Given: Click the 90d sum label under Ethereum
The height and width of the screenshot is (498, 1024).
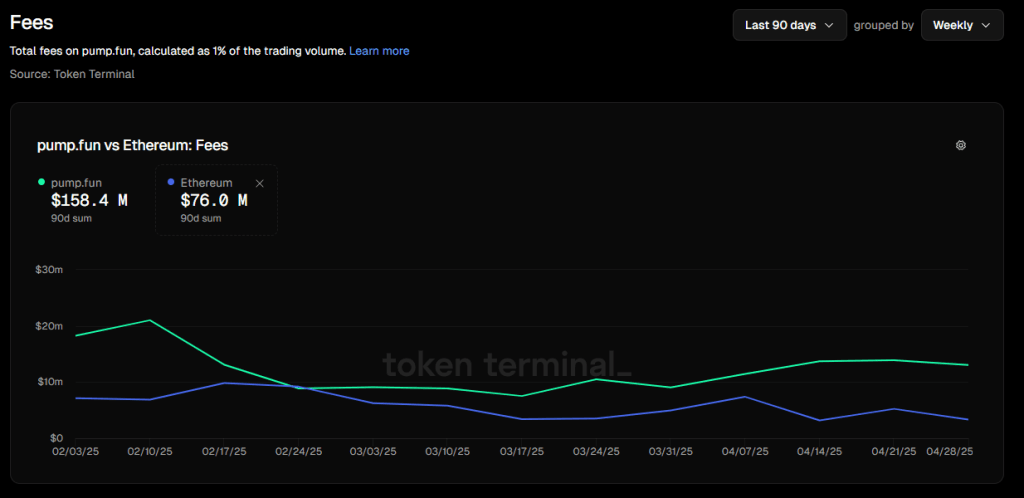Looking at the screenshot, I should click(200, 218).
